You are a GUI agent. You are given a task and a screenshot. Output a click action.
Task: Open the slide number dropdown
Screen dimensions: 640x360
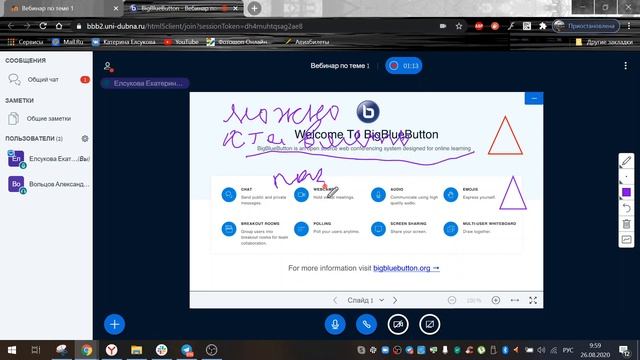pyautogui.click(x=365, y=300)
